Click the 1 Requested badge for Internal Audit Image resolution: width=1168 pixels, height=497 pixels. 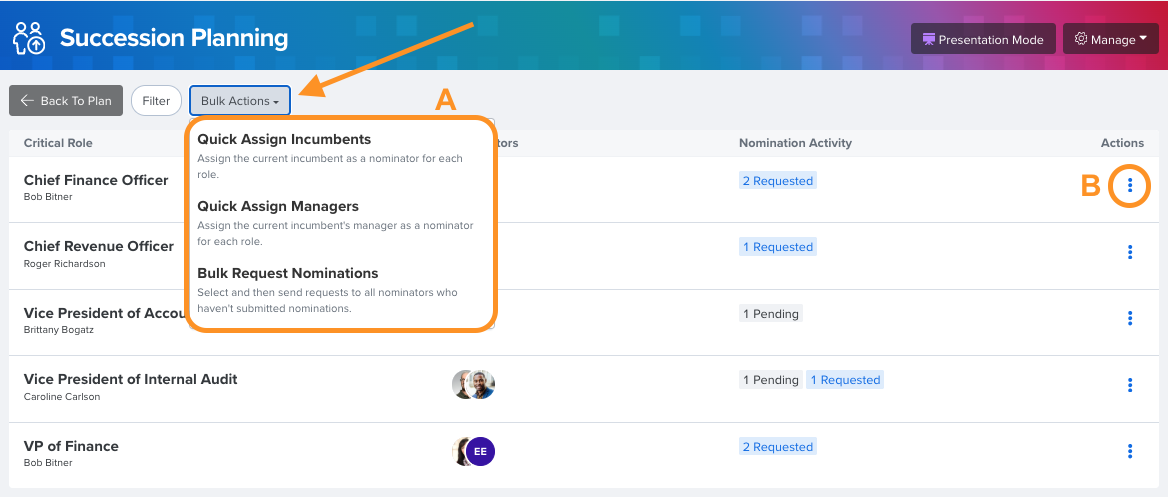point(845,380)
